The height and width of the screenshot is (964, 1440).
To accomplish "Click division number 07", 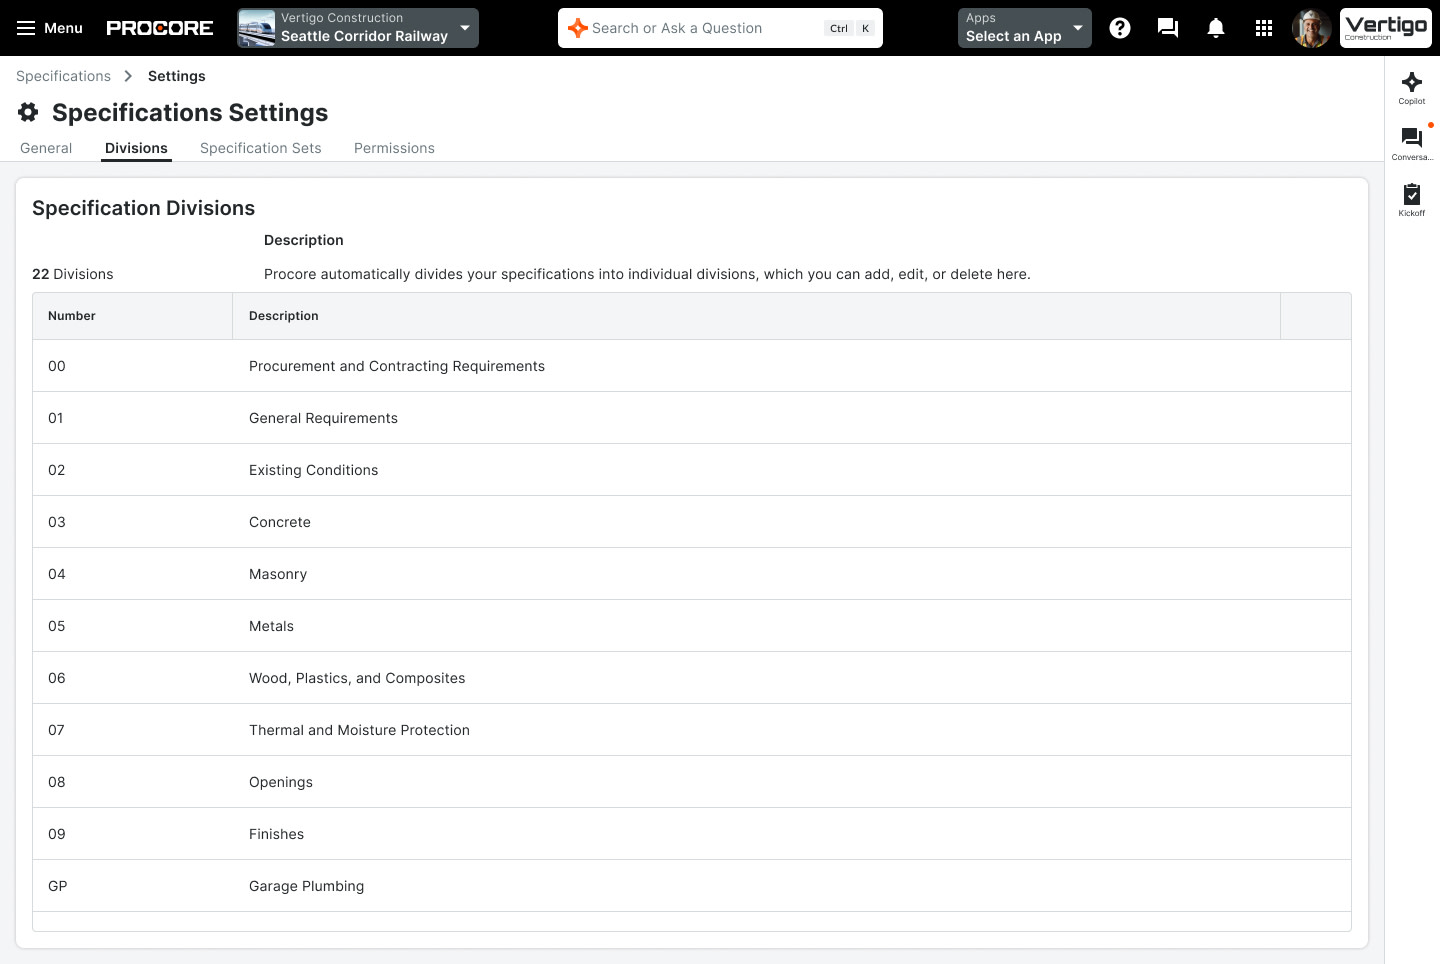I will click(x=56, y=730).
